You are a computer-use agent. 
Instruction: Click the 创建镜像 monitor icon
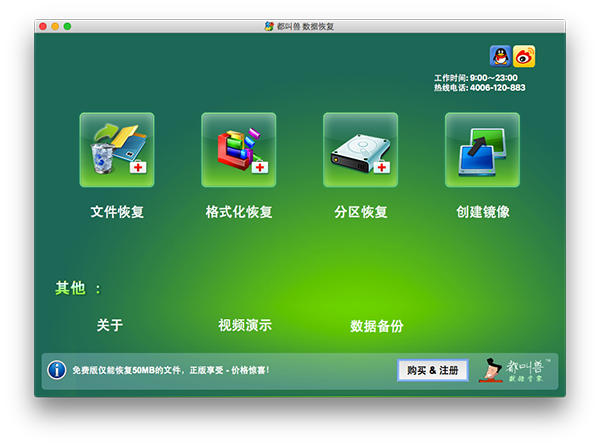[x=482, y=150]
